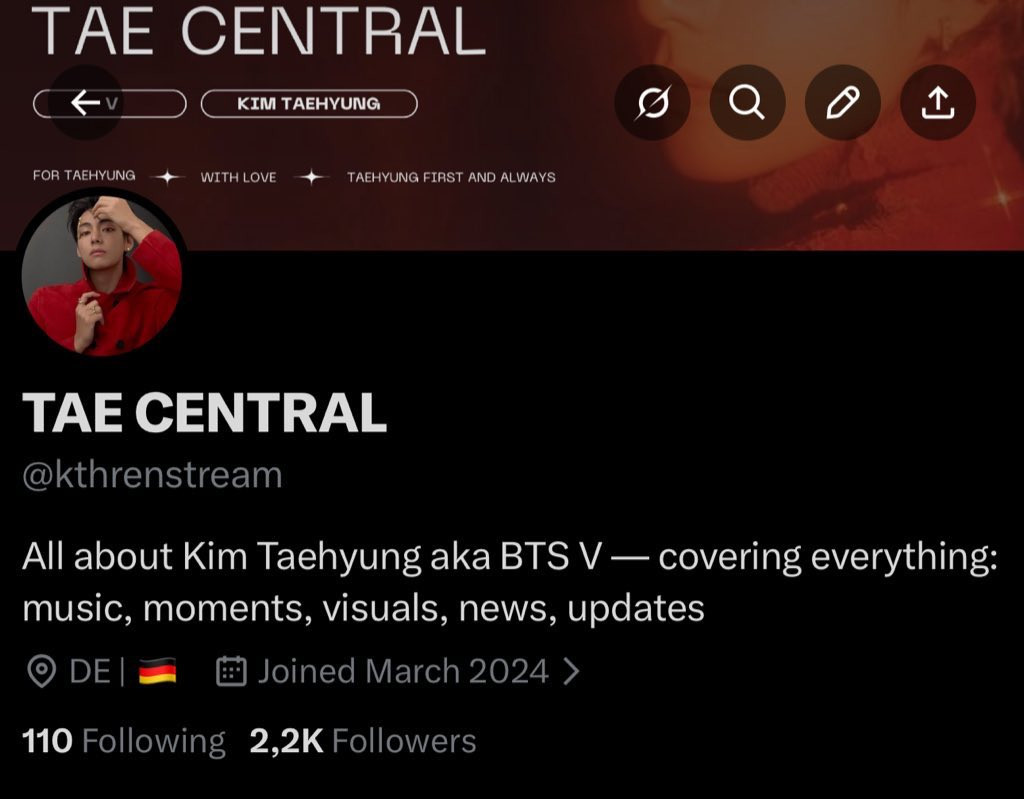1024x799 pixels.
Task: Tap the edit pencil icon
Action: pos(842,103)
